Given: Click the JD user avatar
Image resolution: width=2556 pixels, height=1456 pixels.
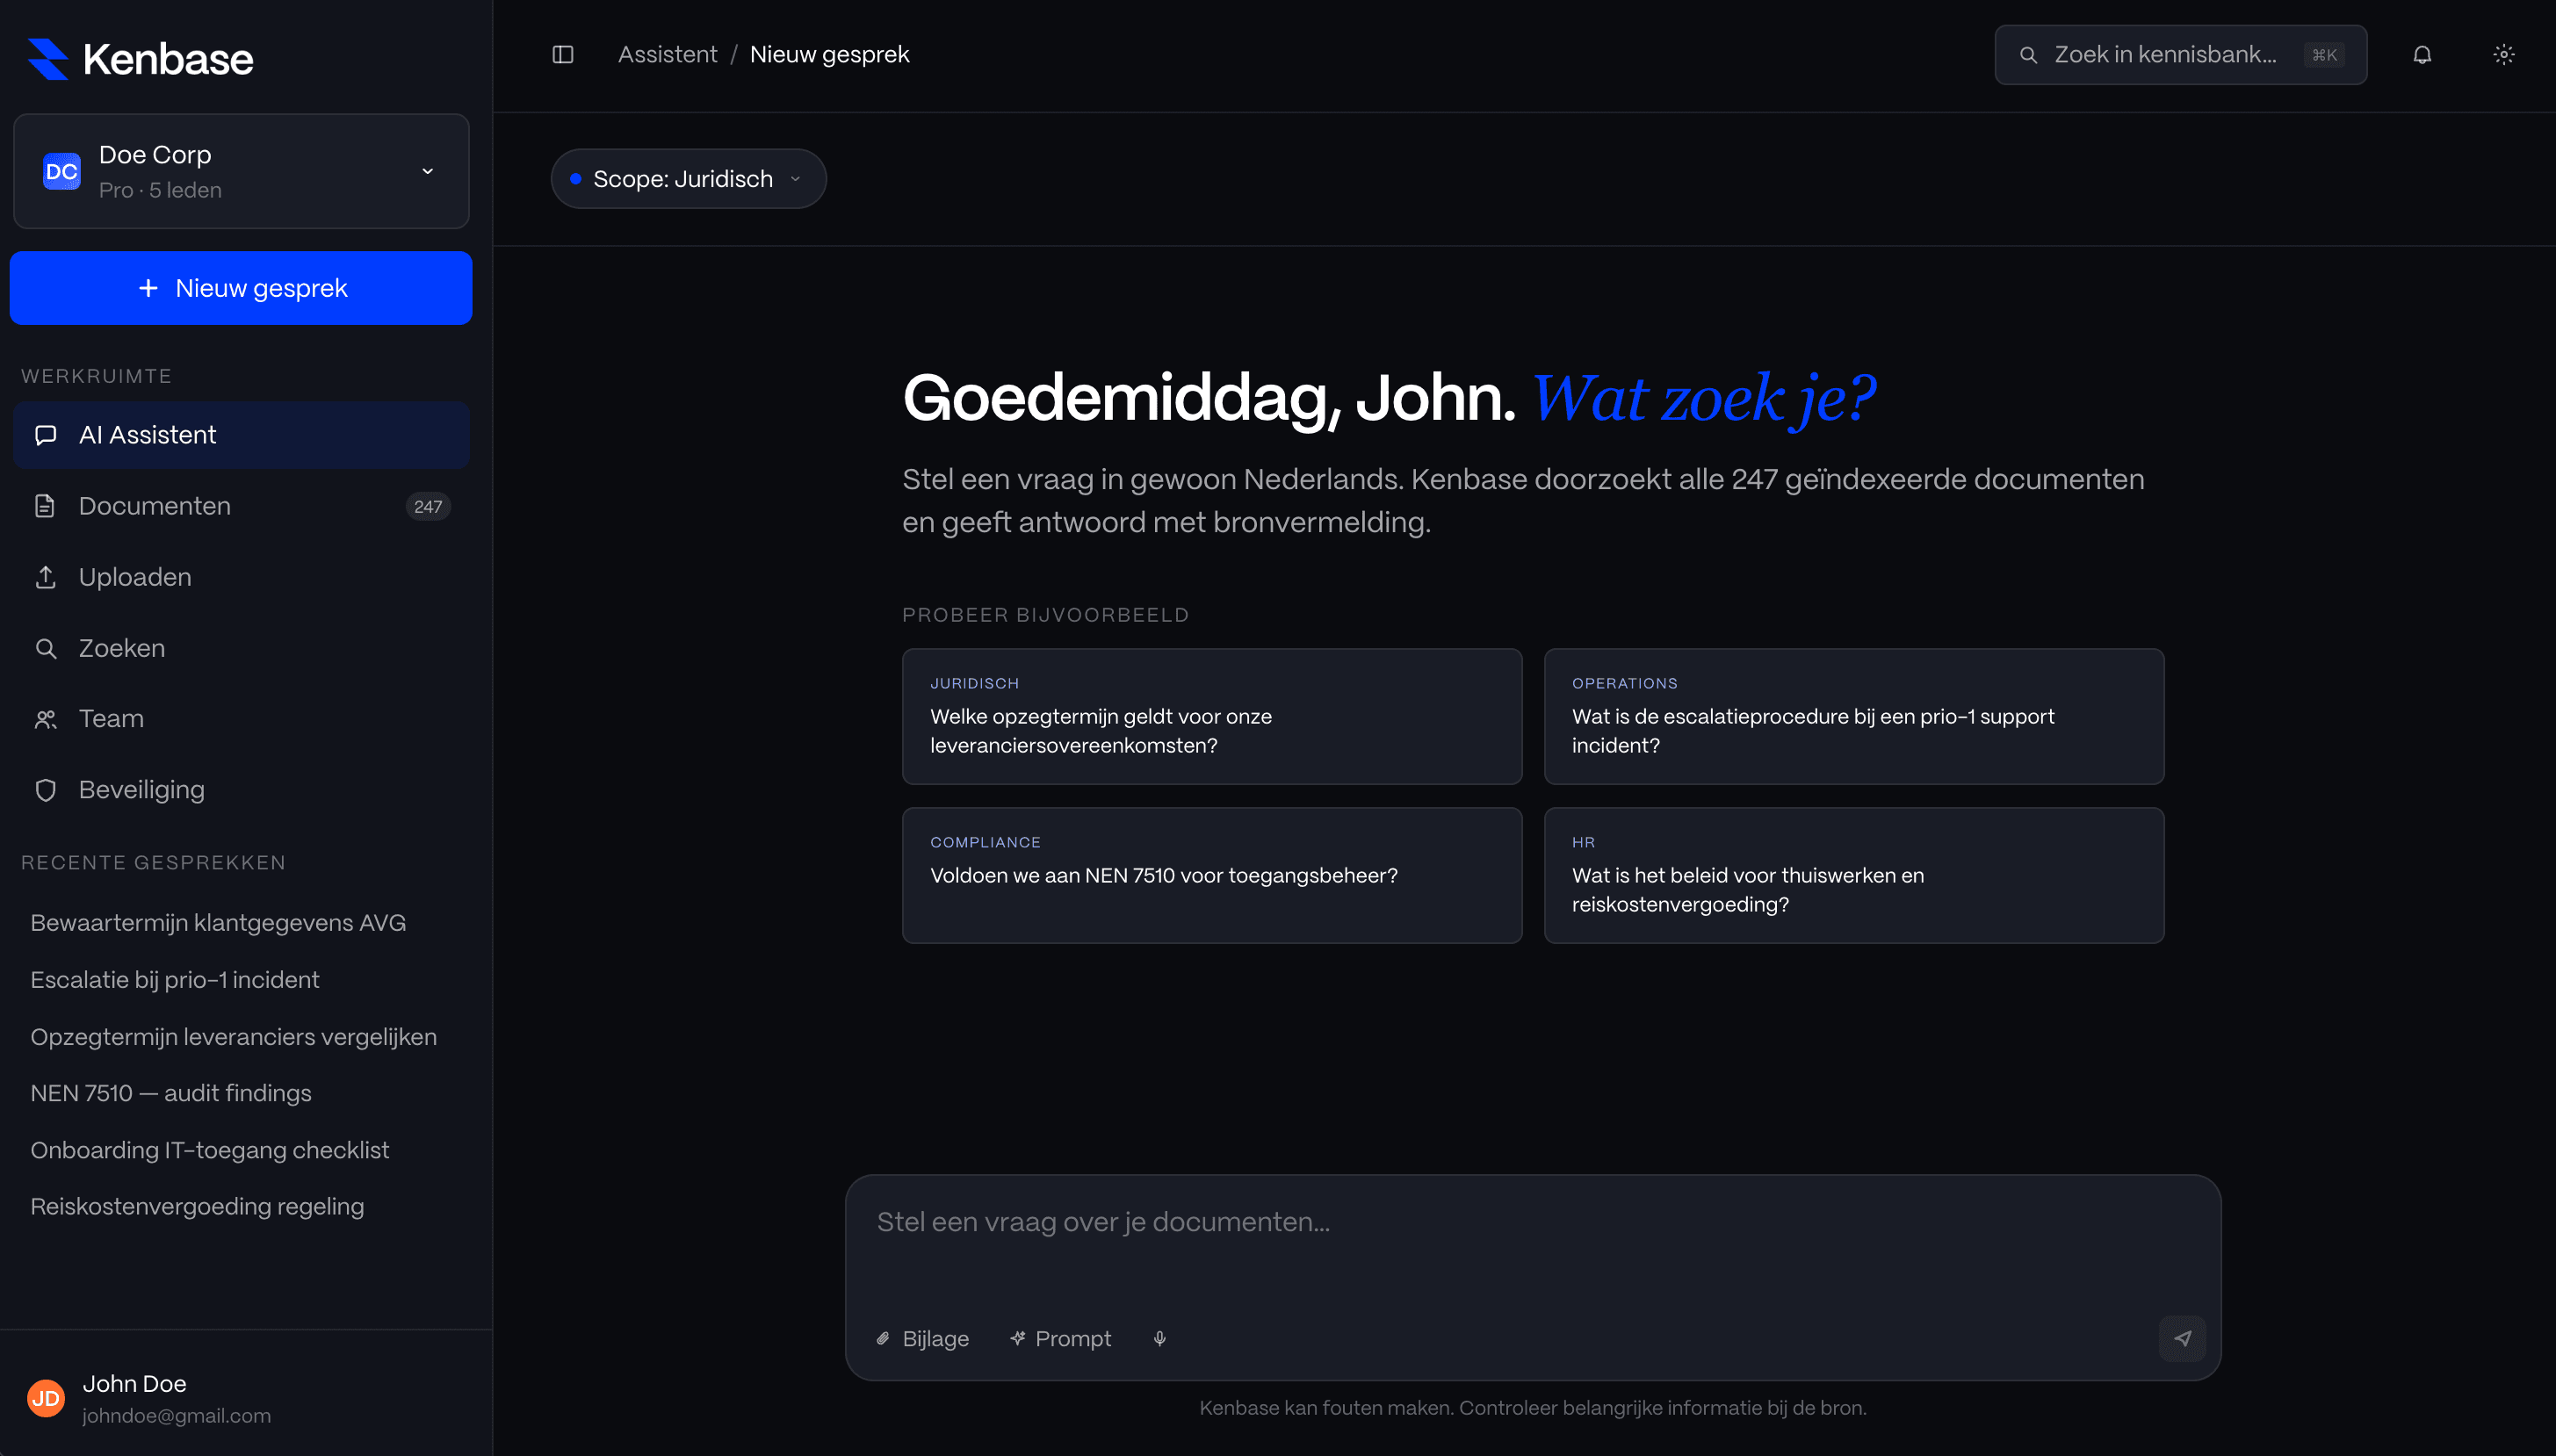Looking at the screenshot, I should 46,1398.
